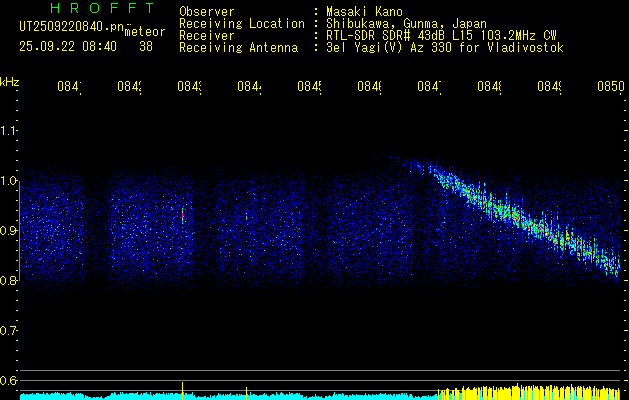Click the 0.7 kHz frequency tick label
Viewport: 629px width, 400px height.
click(x=9, y=331)
